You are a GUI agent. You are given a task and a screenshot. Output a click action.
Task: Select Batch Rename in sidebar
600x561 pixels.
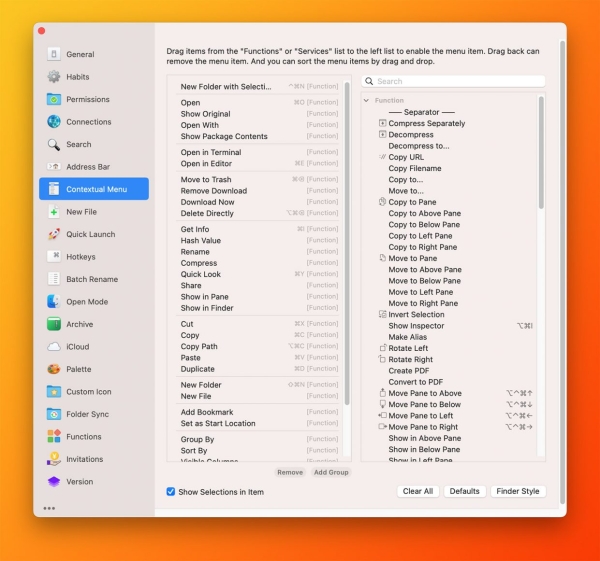[x=94, y=279]
